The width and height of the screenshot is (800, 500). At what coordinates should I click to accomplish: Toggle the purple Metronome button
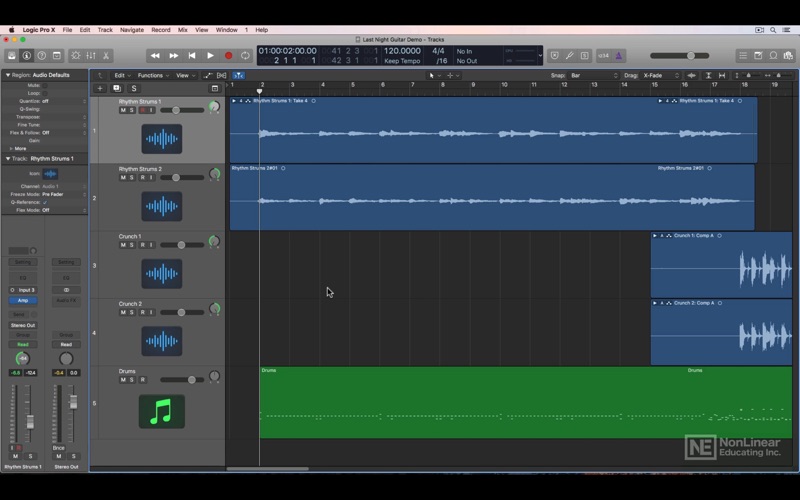[618, 56]
